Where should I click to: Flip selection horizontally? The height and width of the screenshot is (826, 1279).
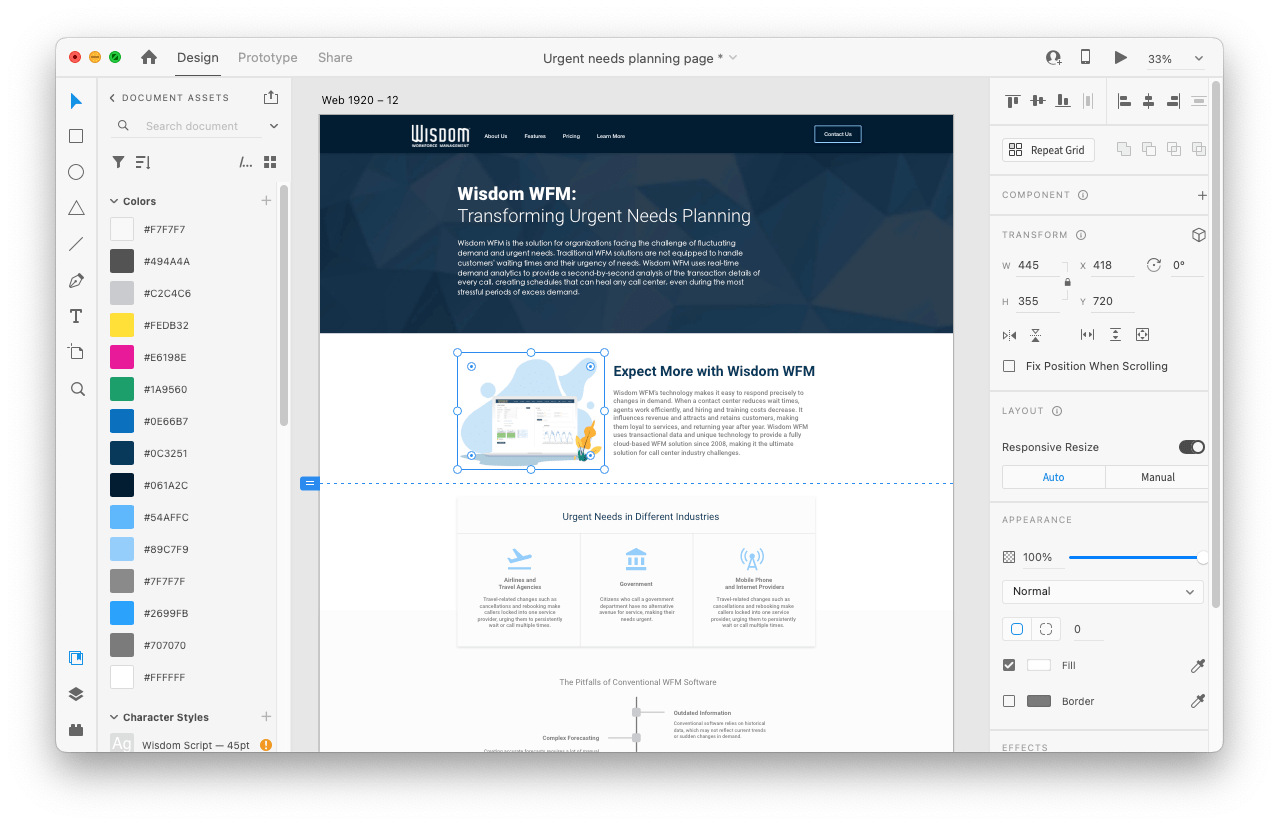tap(1009, 335)
